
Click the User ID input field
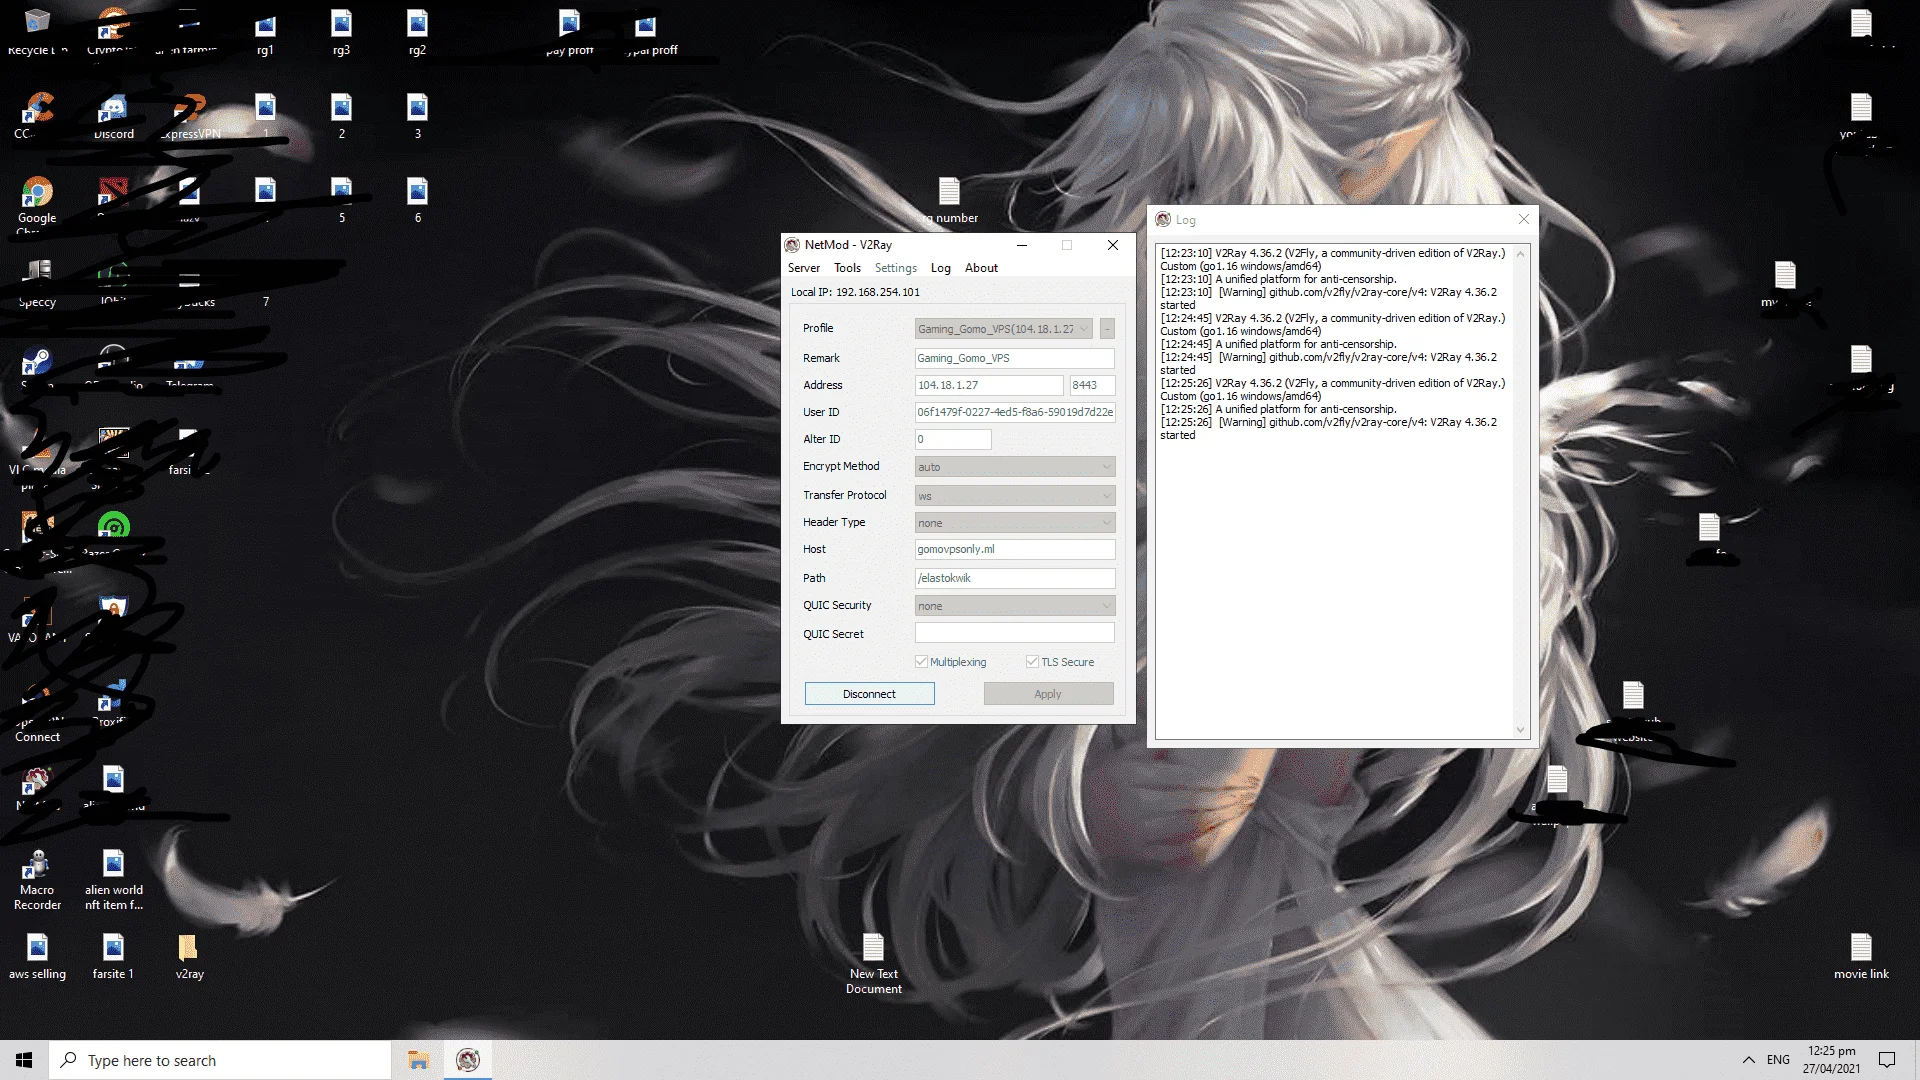pyautogui.click(x=1015, y=412)
